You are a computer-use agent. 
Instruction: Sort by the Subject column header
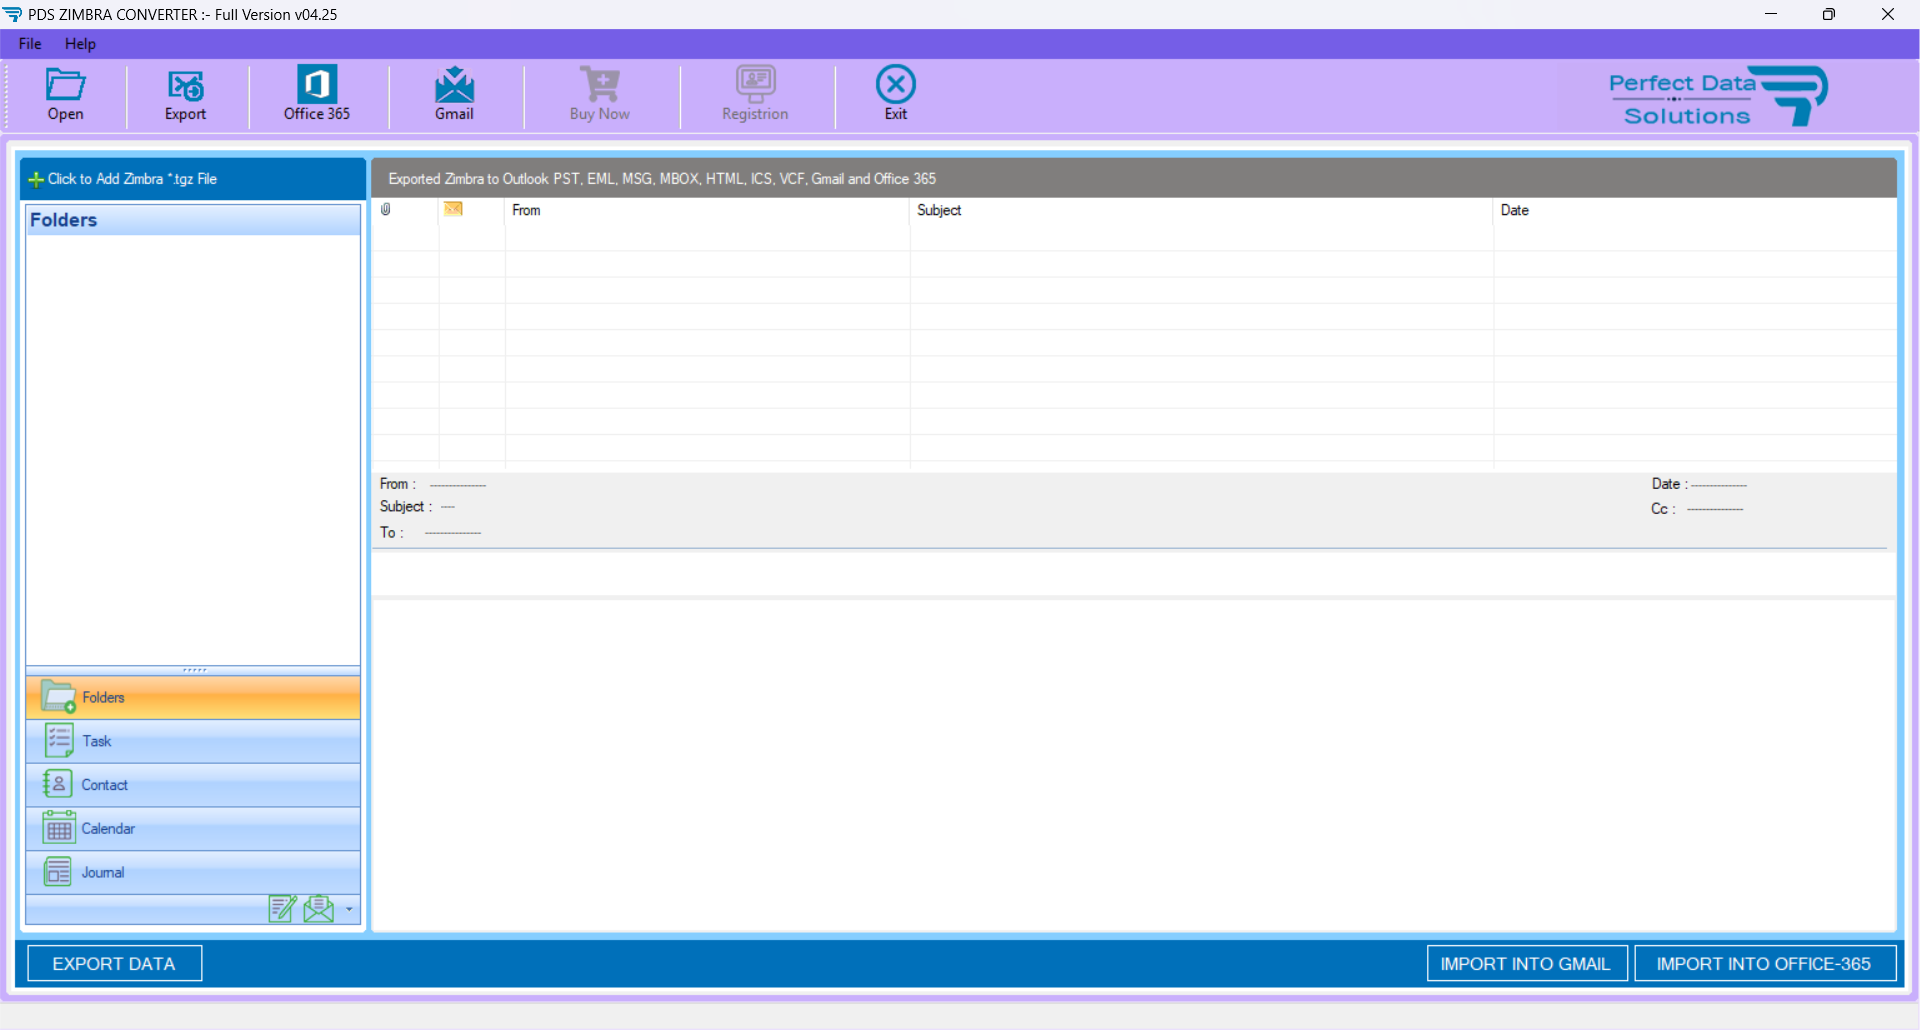[x=1201, y=210]
